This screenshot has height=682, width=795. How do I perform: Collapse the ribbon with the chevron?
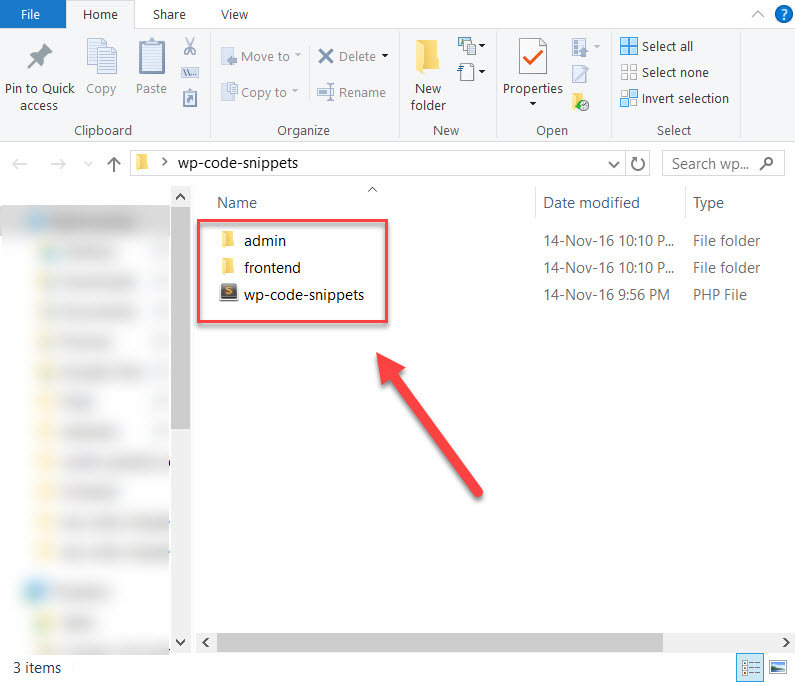pyautogui.click(x=757, y=14)
